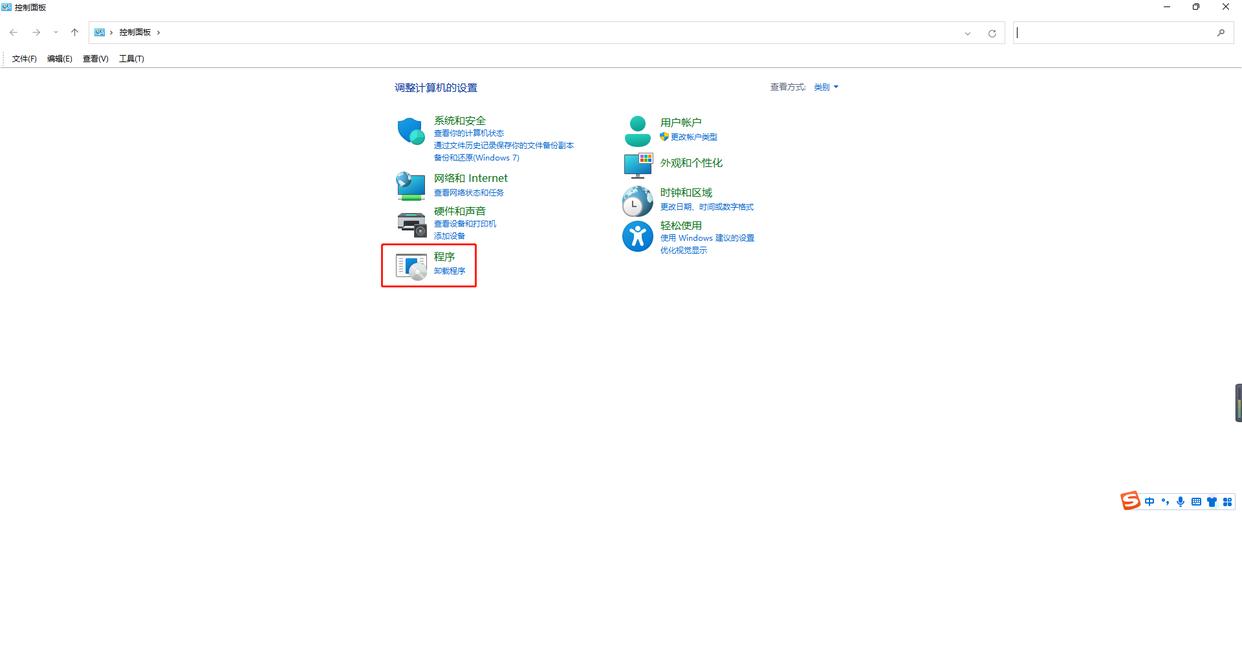Click the 卸载程序 link
This screenshot has width=1242, height=668.
pos(447,270)
